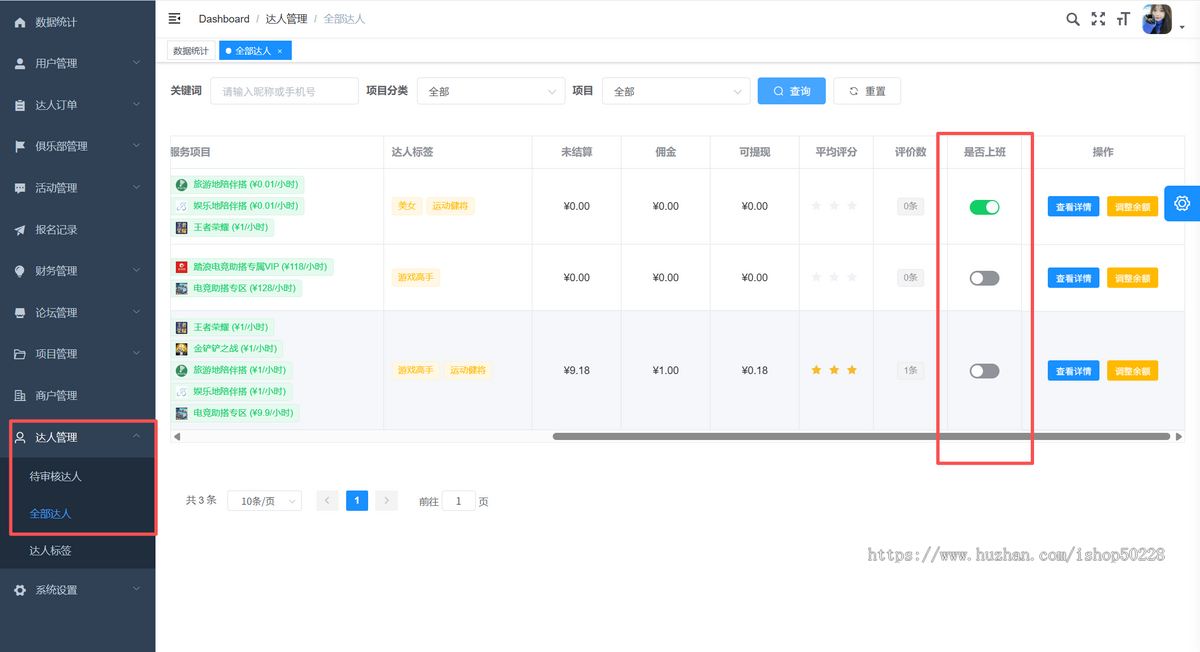Click the gear icon beside 系统设置

click(20, 590)
